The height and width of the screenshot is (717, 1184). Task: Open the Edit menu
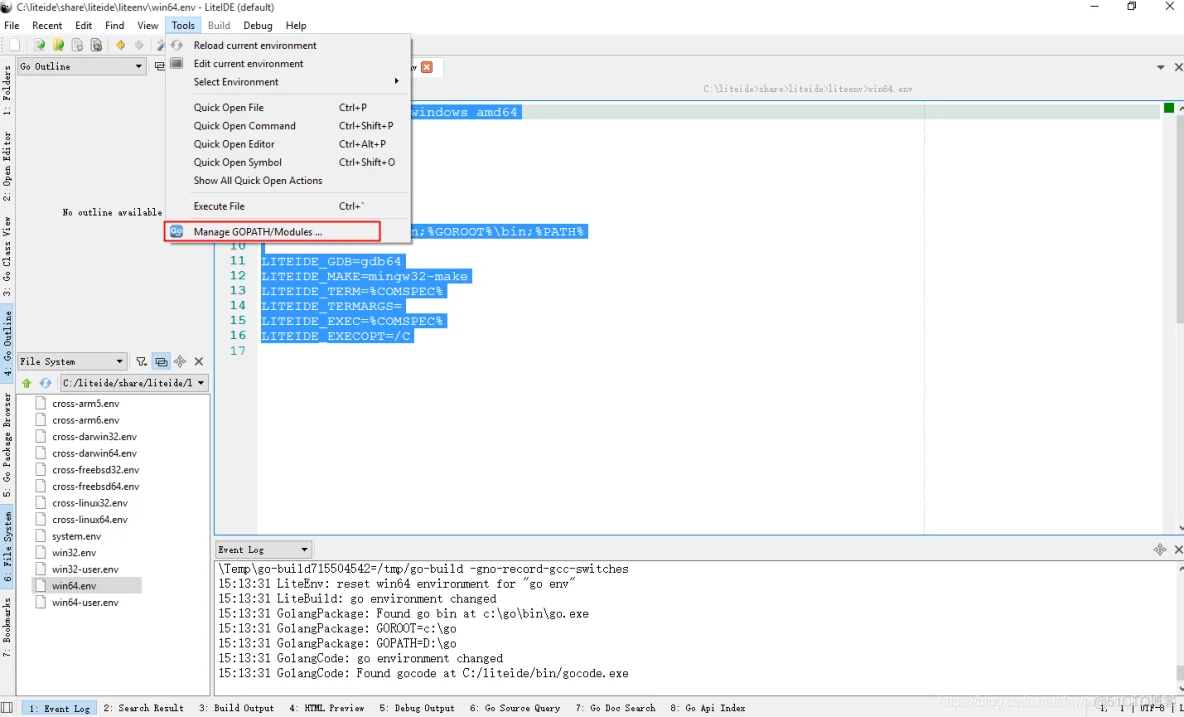84,25
